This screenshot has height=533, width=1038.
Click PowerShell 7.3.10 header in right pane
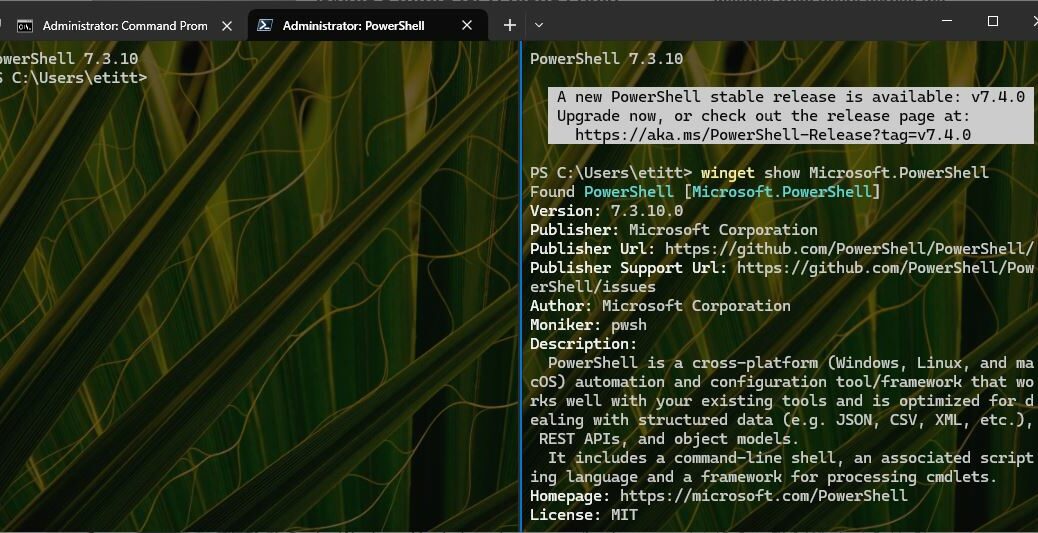pos(606,59)
